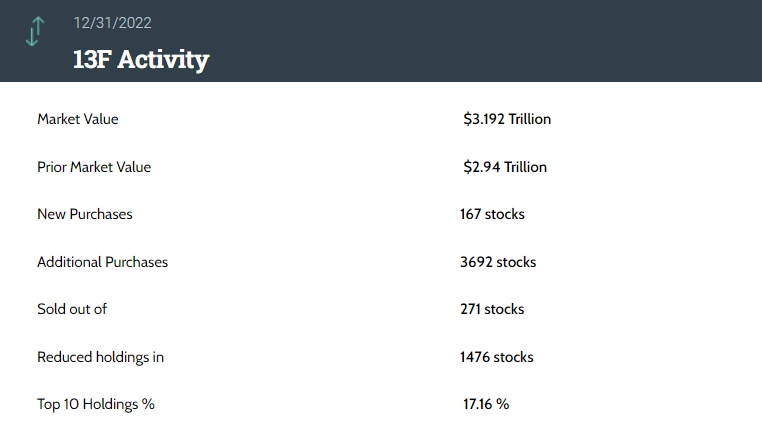
Task: Click the word Trillion after $2.94
Action: pos(526,167)
